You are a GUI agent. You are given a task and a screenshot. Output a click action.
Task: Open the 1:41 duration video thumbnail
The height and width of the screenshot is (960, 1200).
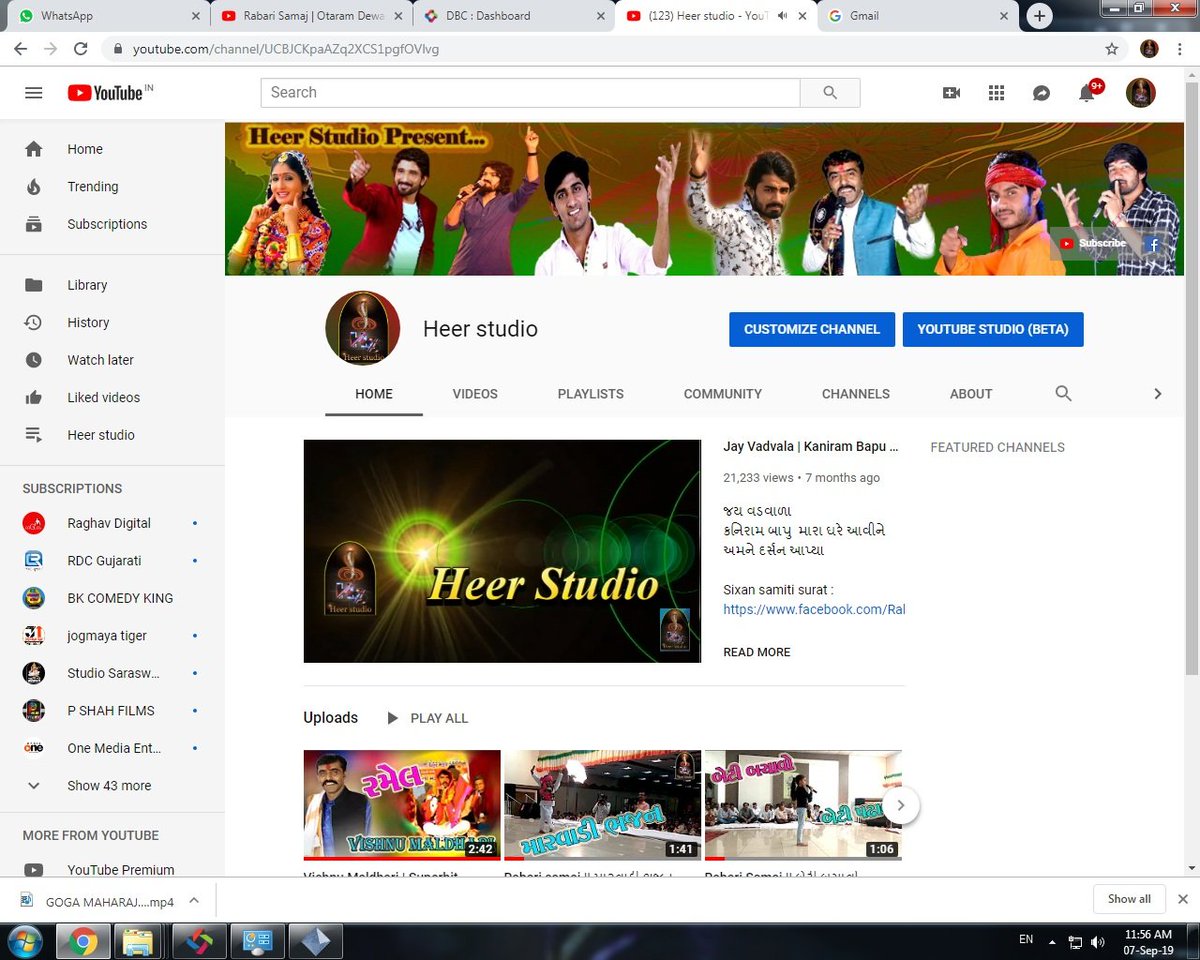[602, 805]
